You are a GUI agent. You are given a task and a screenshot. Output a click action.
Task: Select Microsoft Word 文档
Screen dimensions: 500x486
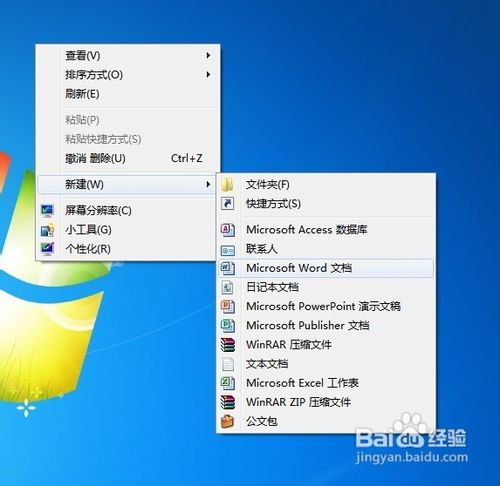point(326,268)
